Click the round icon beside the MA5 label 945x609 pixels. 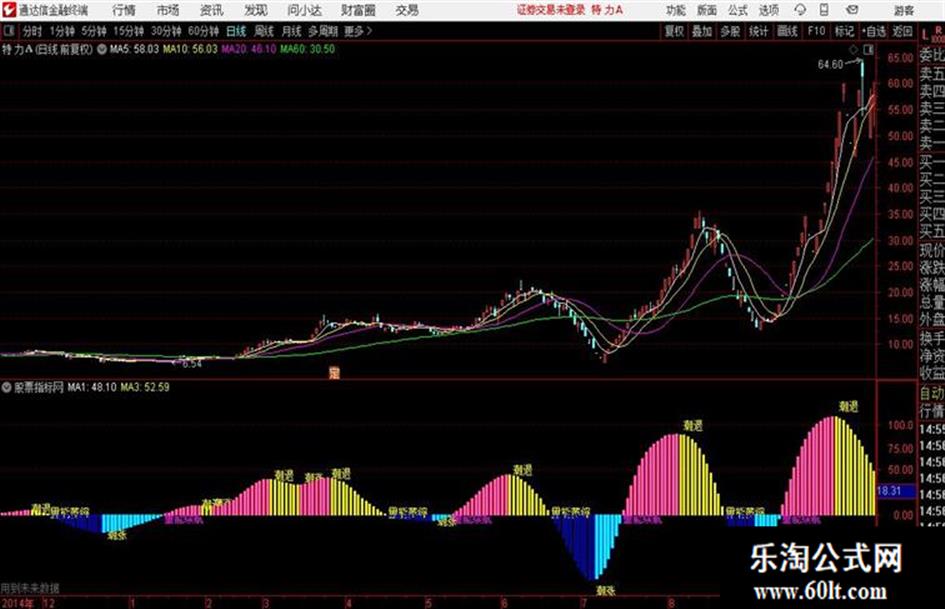[102, 49]
